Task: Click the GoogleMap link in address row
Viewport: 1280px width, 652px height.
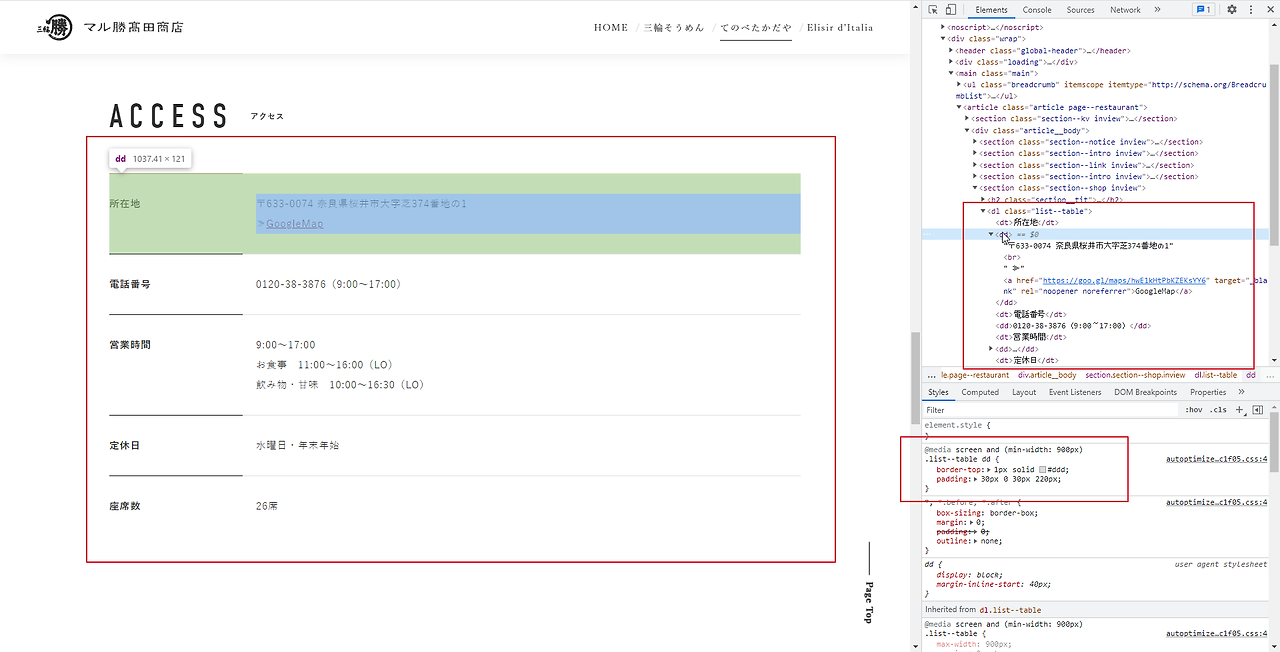Action: [294, 224]
